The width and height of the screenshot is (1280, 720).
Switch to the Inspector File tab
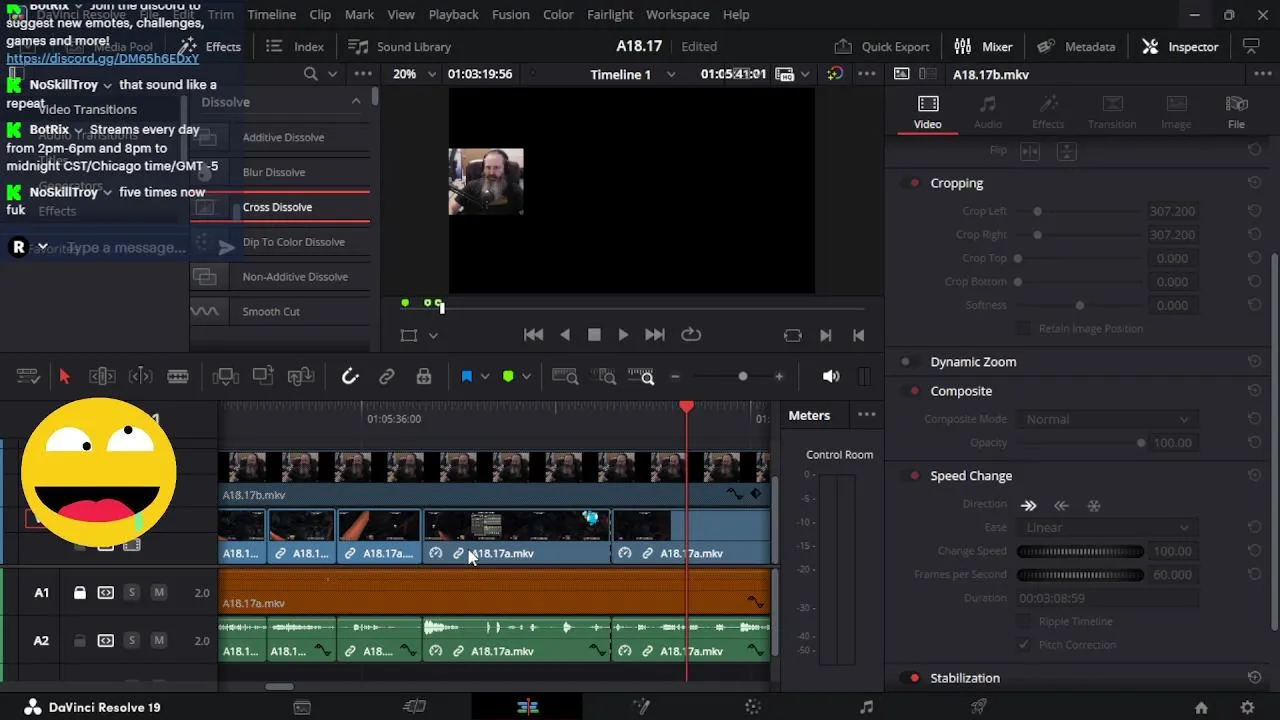point(1237,112)
